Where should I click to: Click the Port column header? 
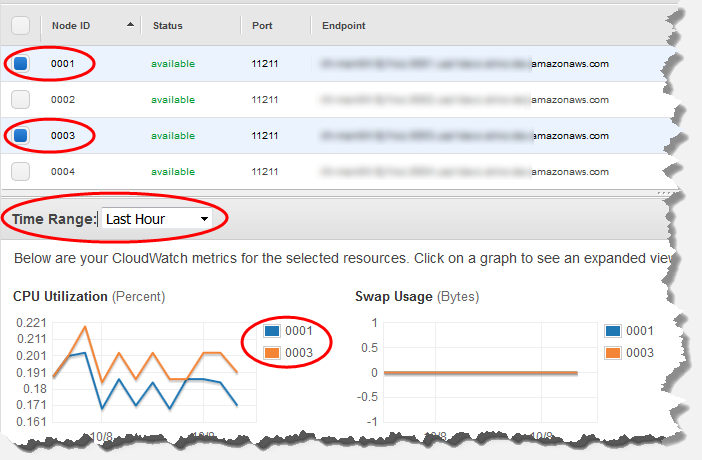pos(262,25)
